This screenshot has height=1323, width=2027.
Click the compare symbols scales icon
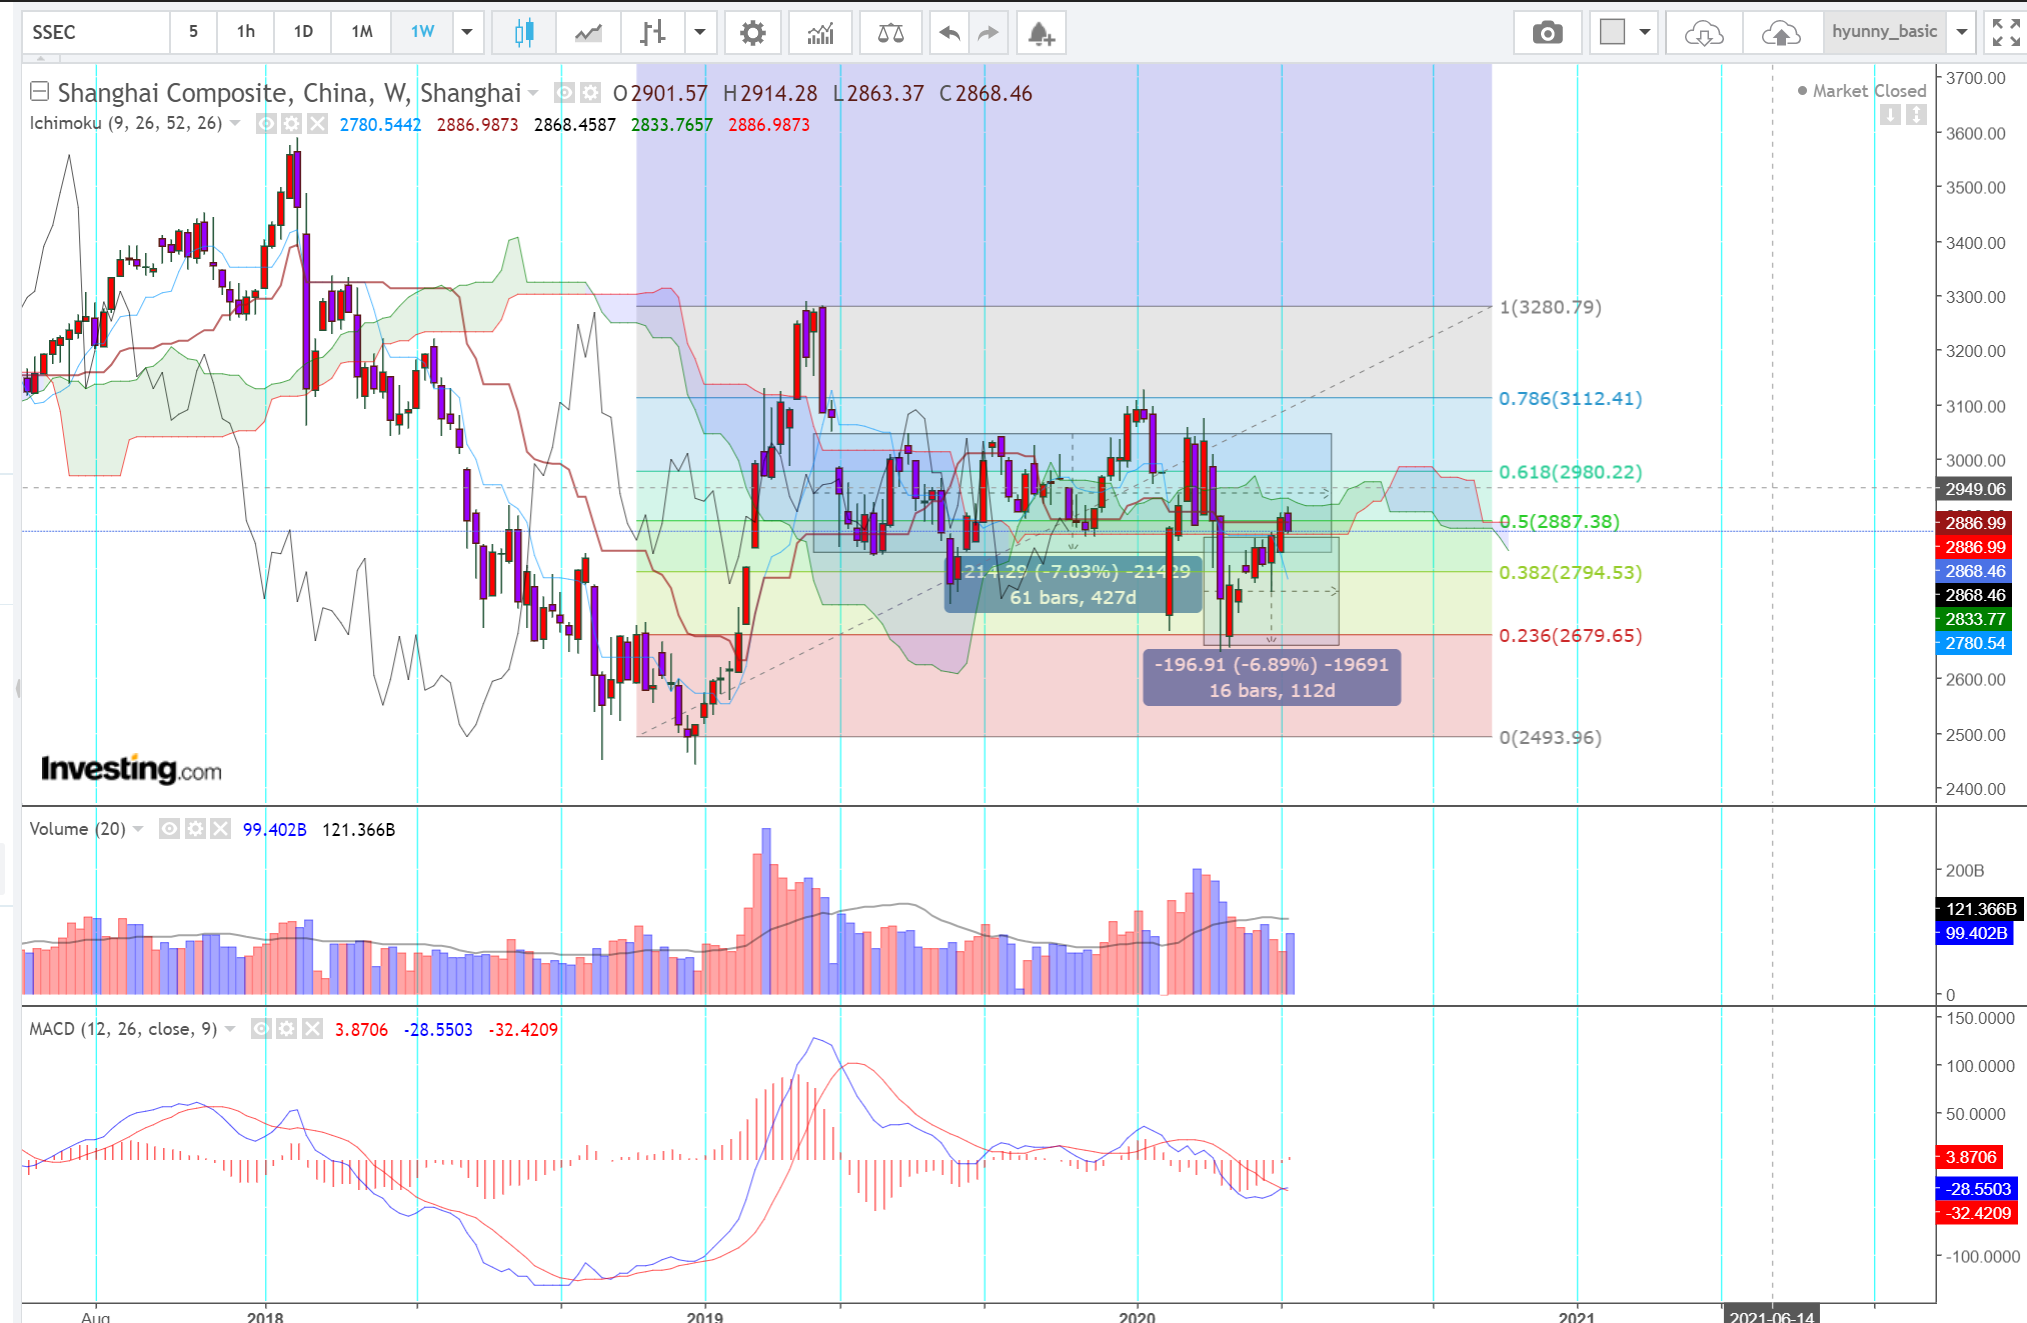pos(890,33)
